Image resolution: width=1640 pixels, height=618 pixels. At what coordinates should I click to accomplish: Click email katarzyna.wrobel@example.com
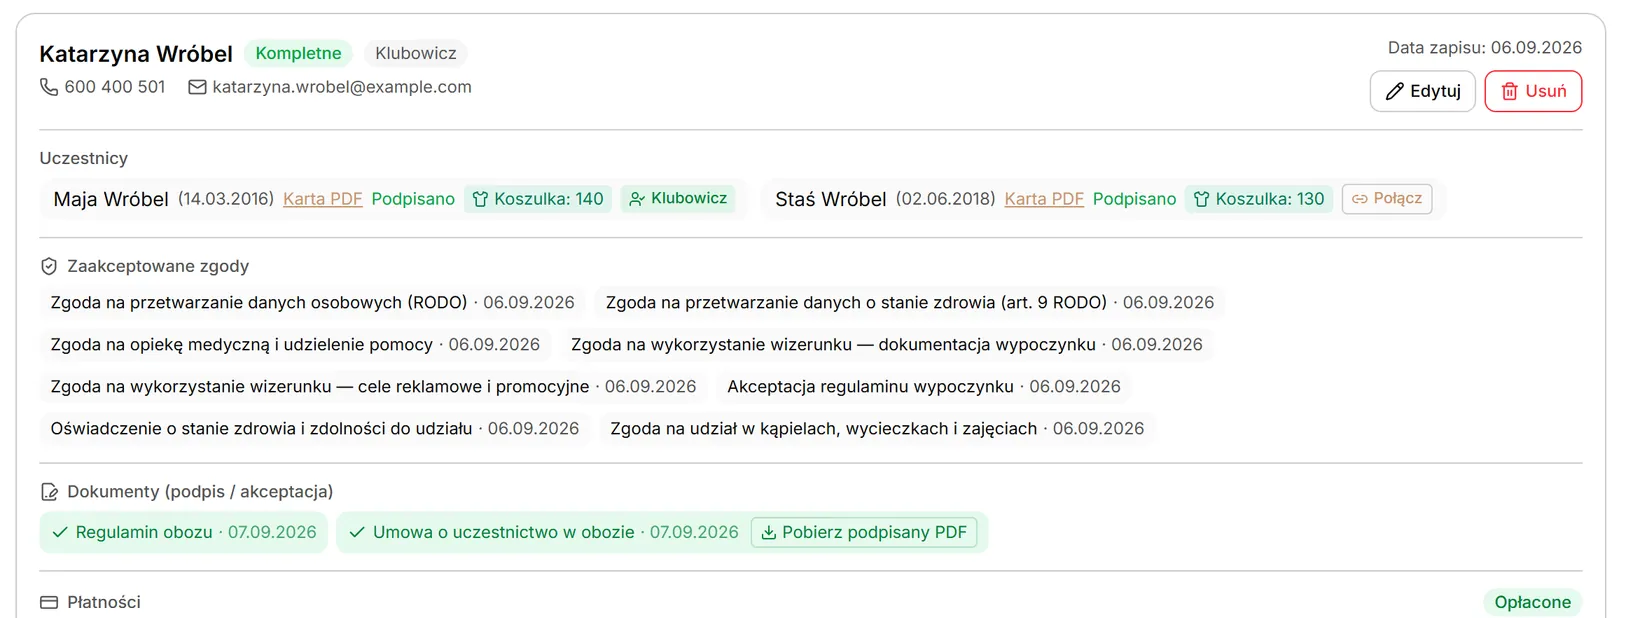342,87
